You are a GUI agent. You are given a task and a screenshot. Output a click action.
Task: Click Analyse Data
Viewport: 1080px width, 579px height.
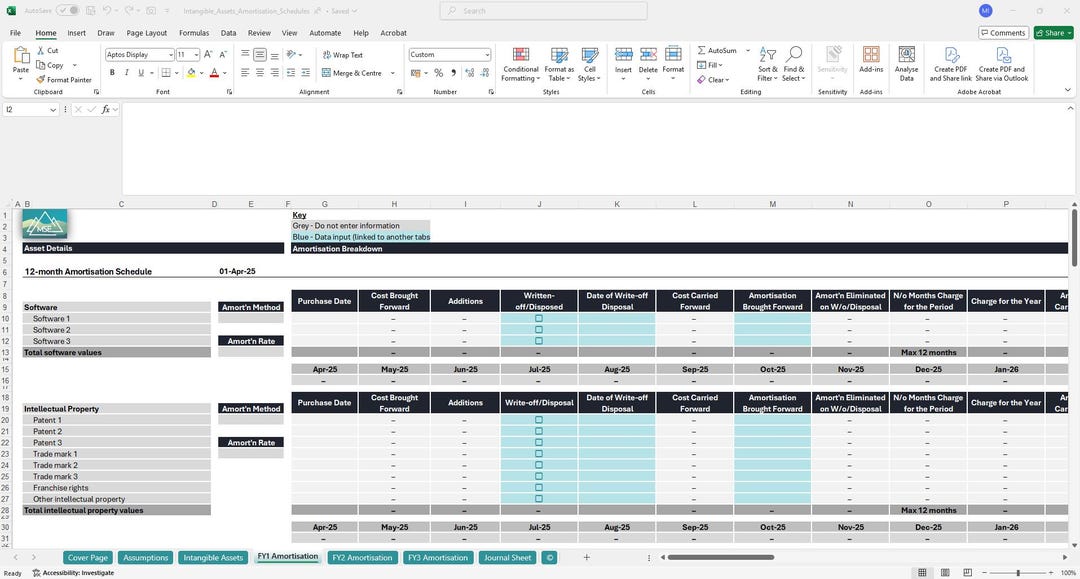[x=906, y=65]
